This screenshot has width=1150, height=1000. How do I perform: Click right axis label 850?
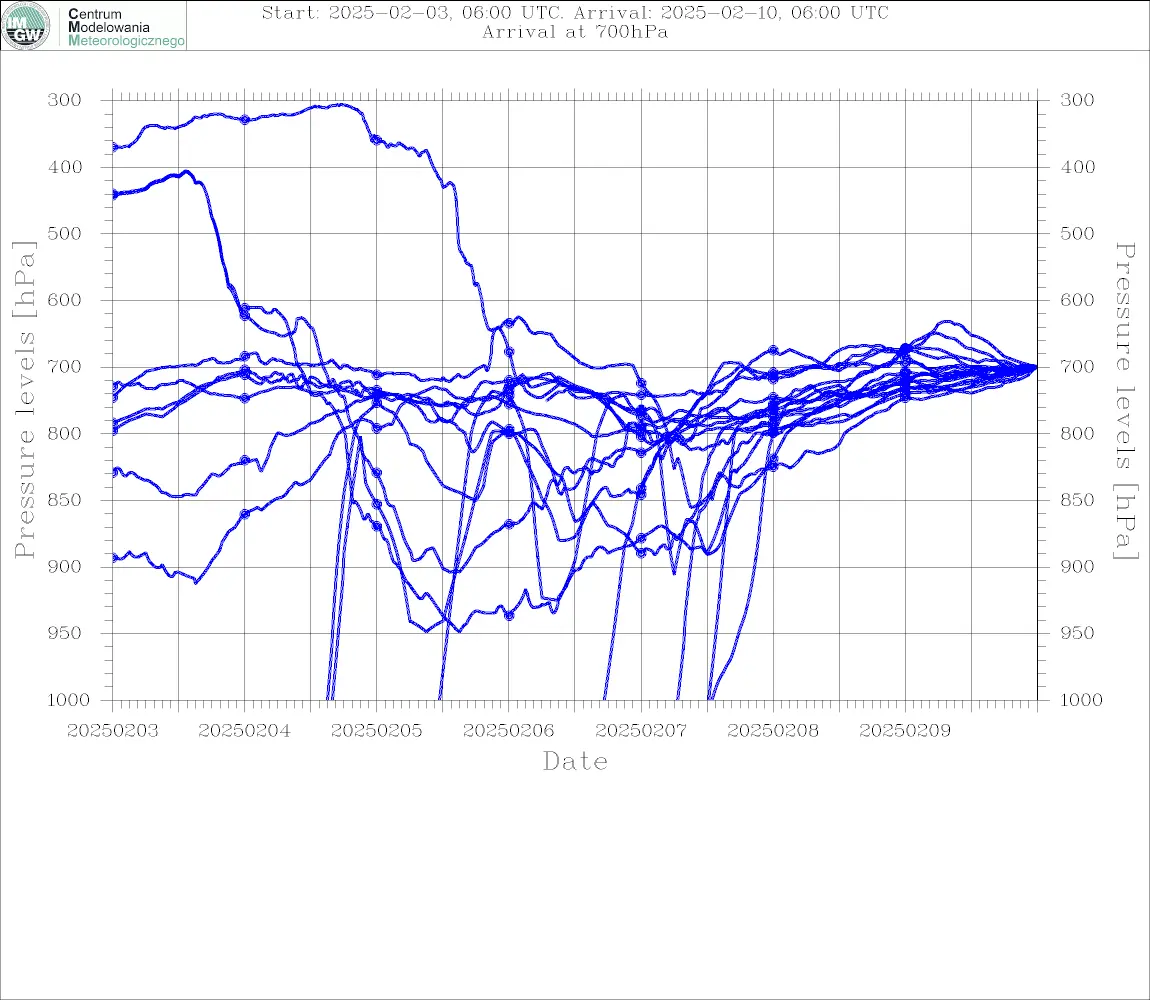pos(1077,500)
